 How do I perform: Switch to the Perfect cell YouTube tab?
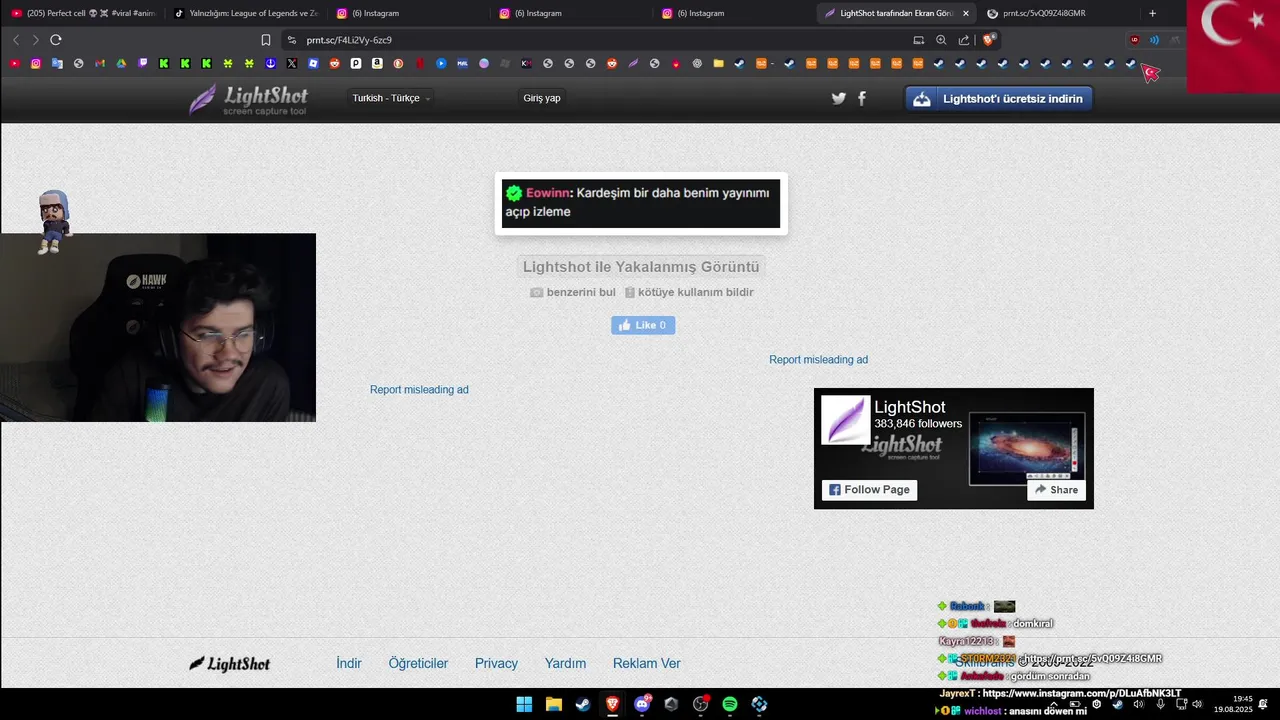point(84,13)
